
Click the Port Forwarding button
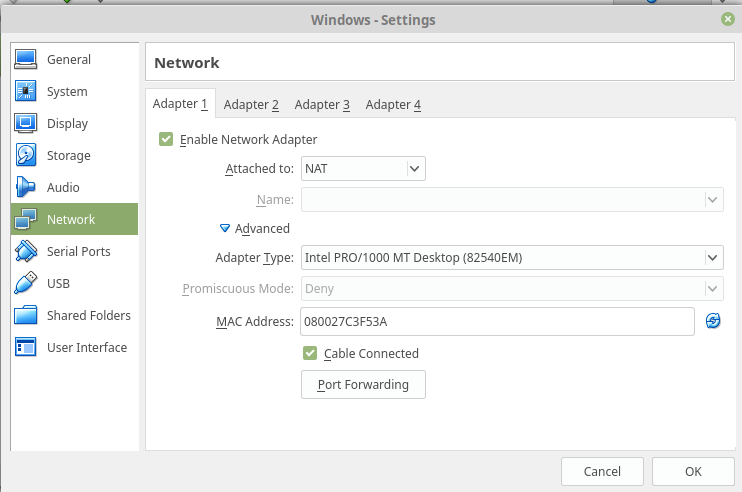tap(363, 385)
